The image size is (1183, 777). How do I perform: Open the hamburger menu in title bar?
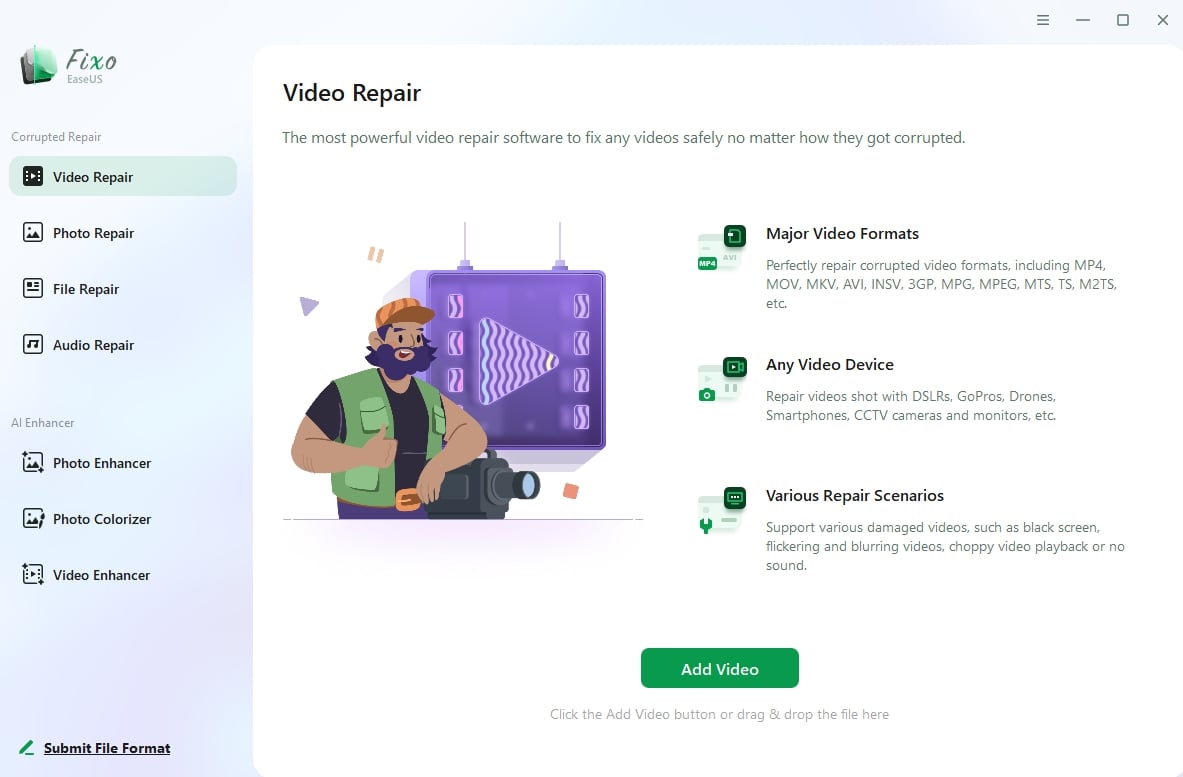click(1043, 20)
